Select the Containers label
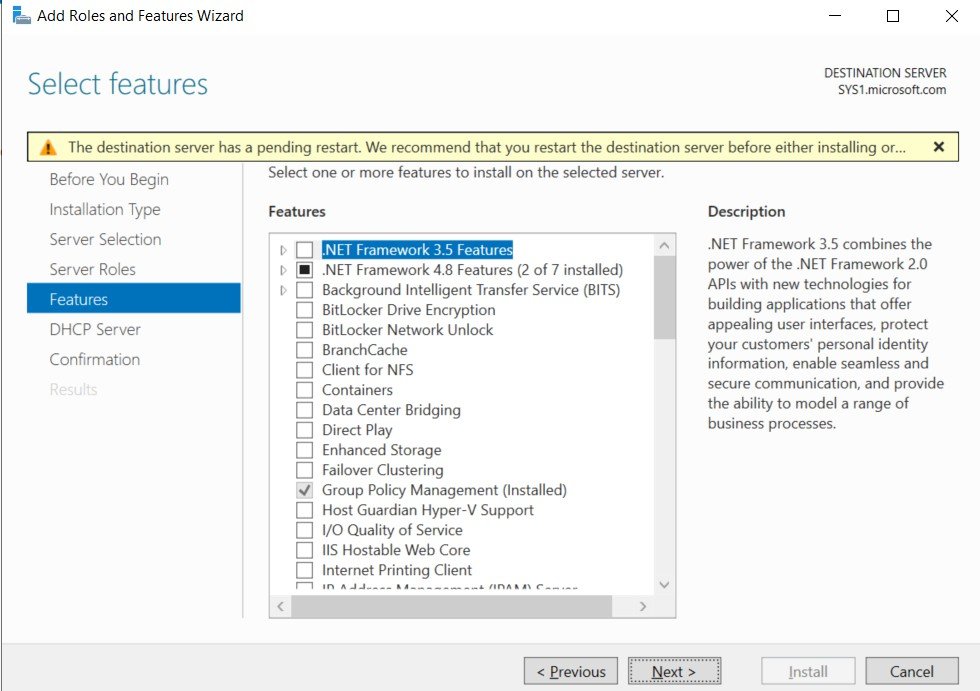Image resolution: width=980 pixels, height=691 pixels. (x=358, y=390)
